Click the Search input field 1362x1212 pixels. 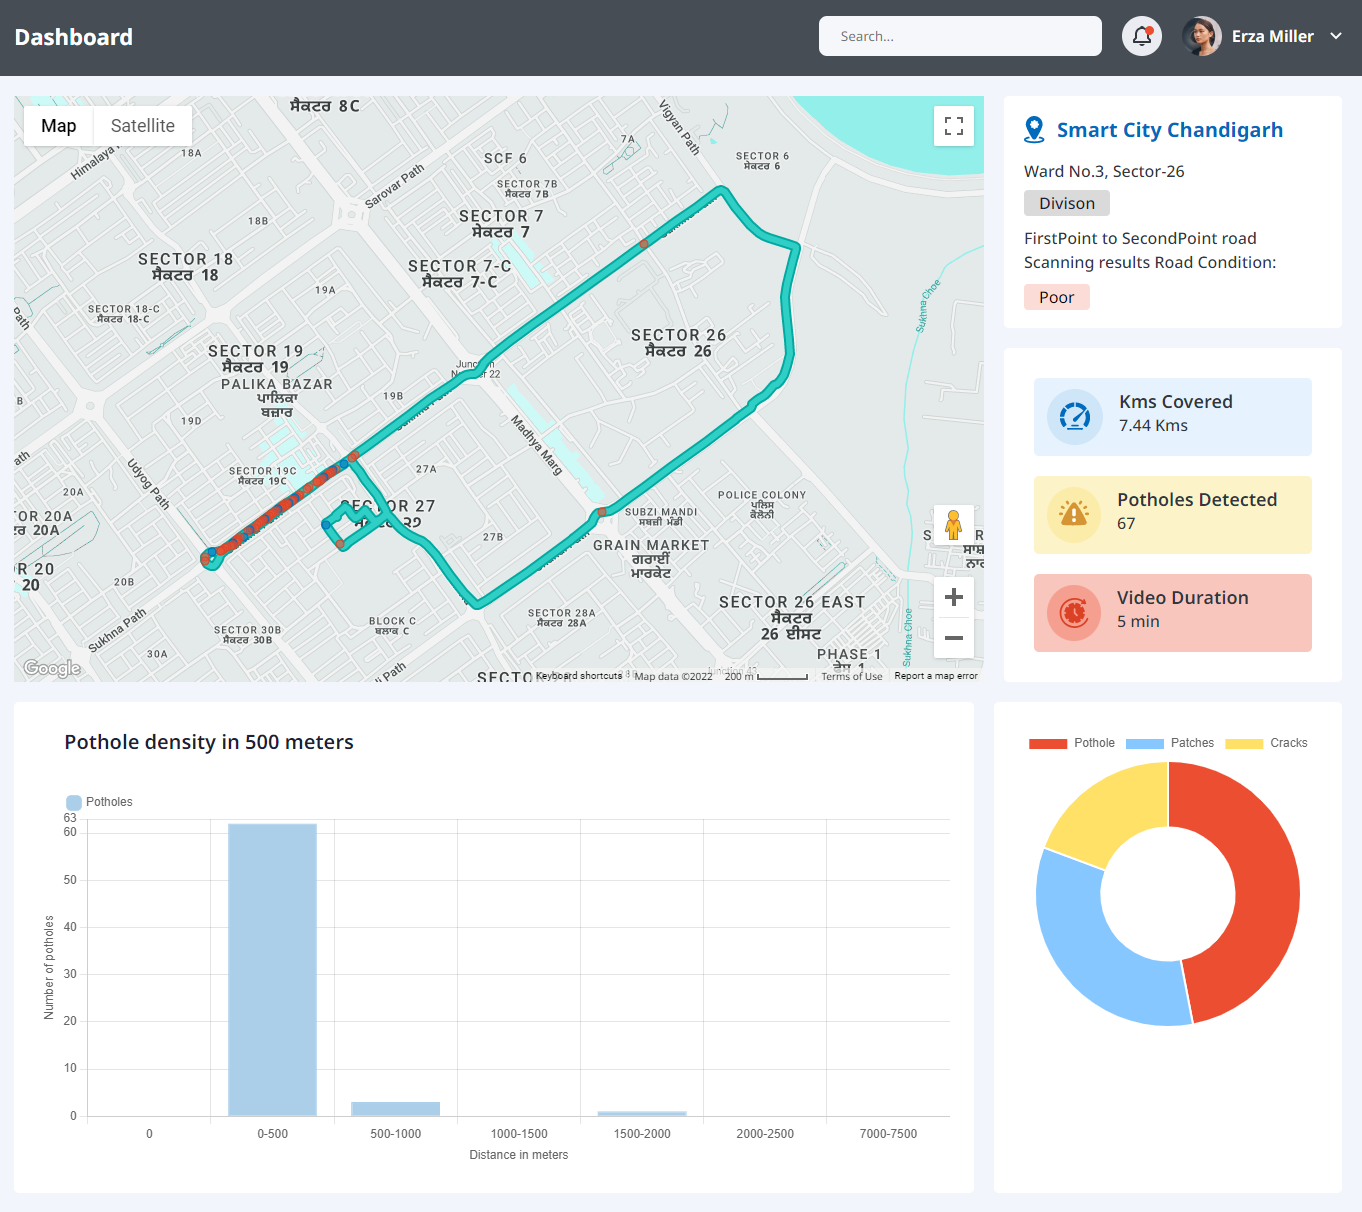tap(960, 36)
